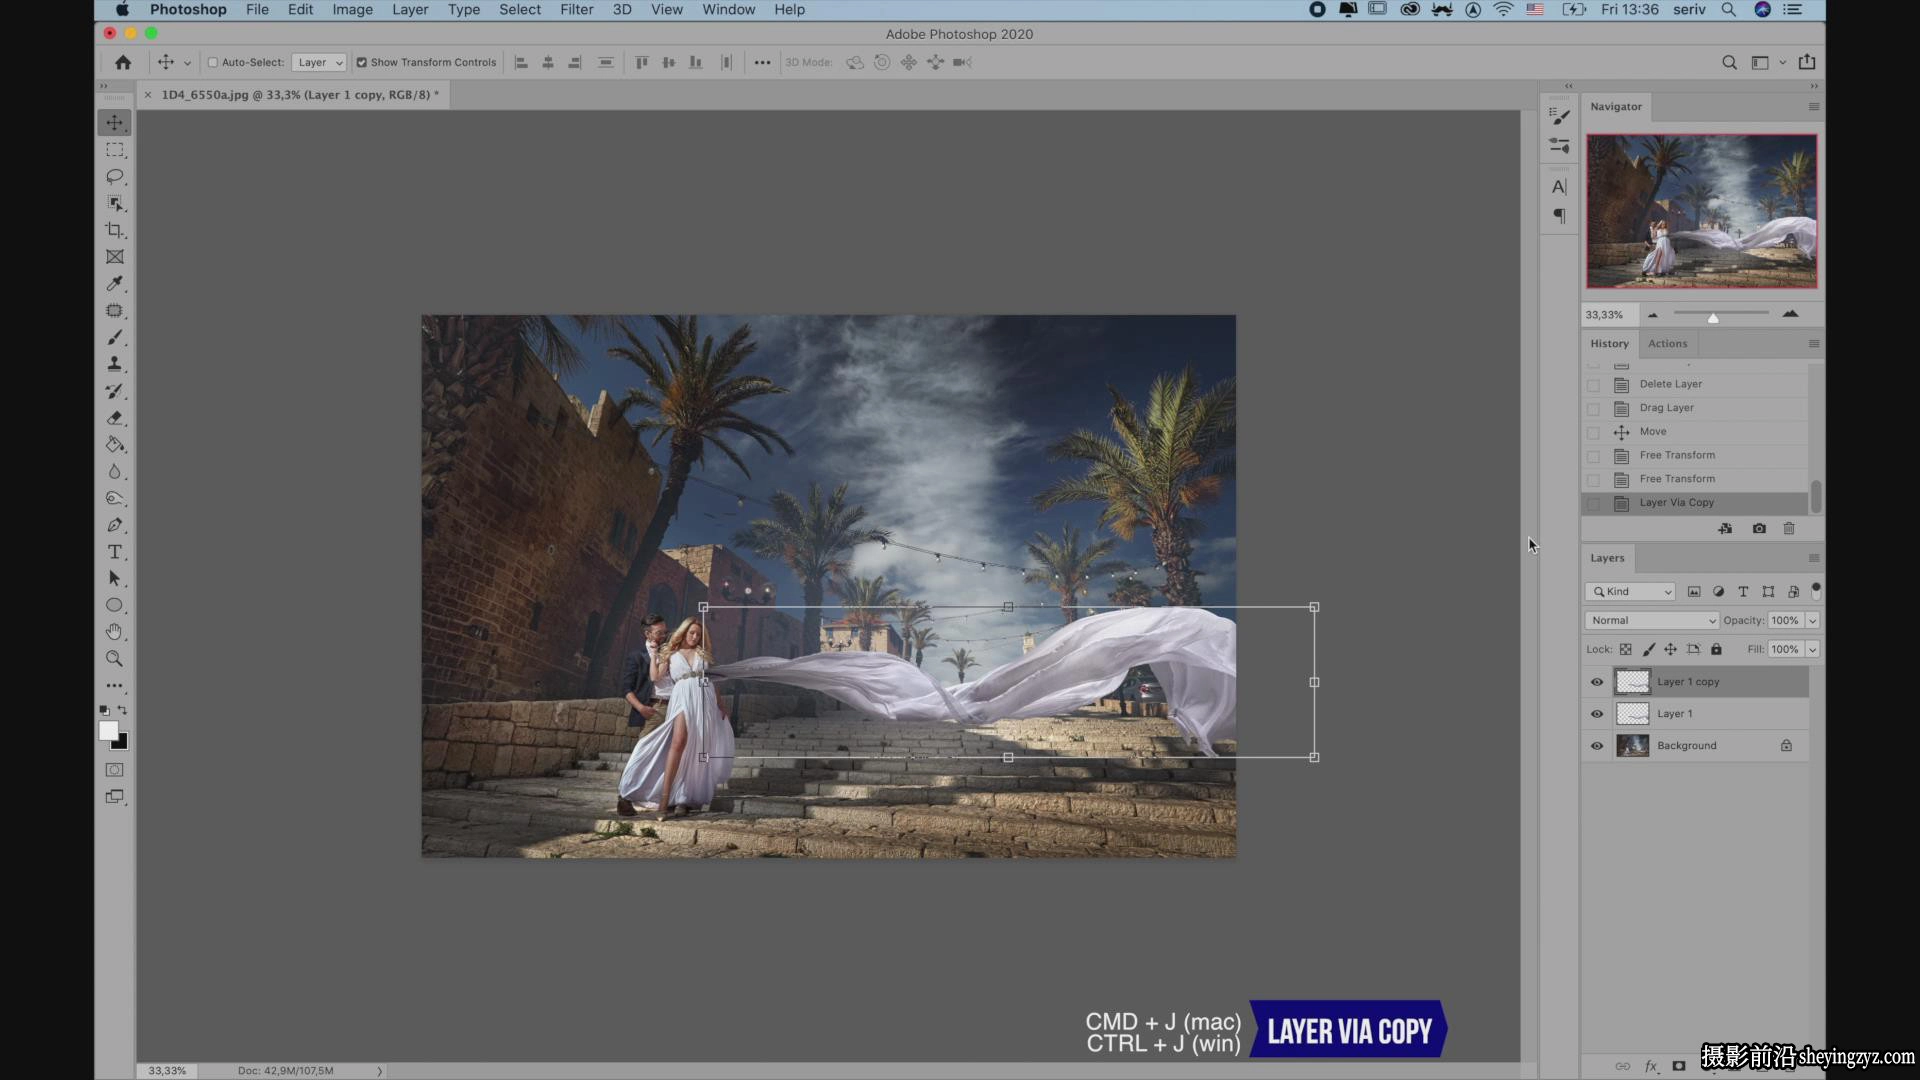Select the Drag Layer history state
Screen dimensions: 1920x1080
(x=1695, y=408)
